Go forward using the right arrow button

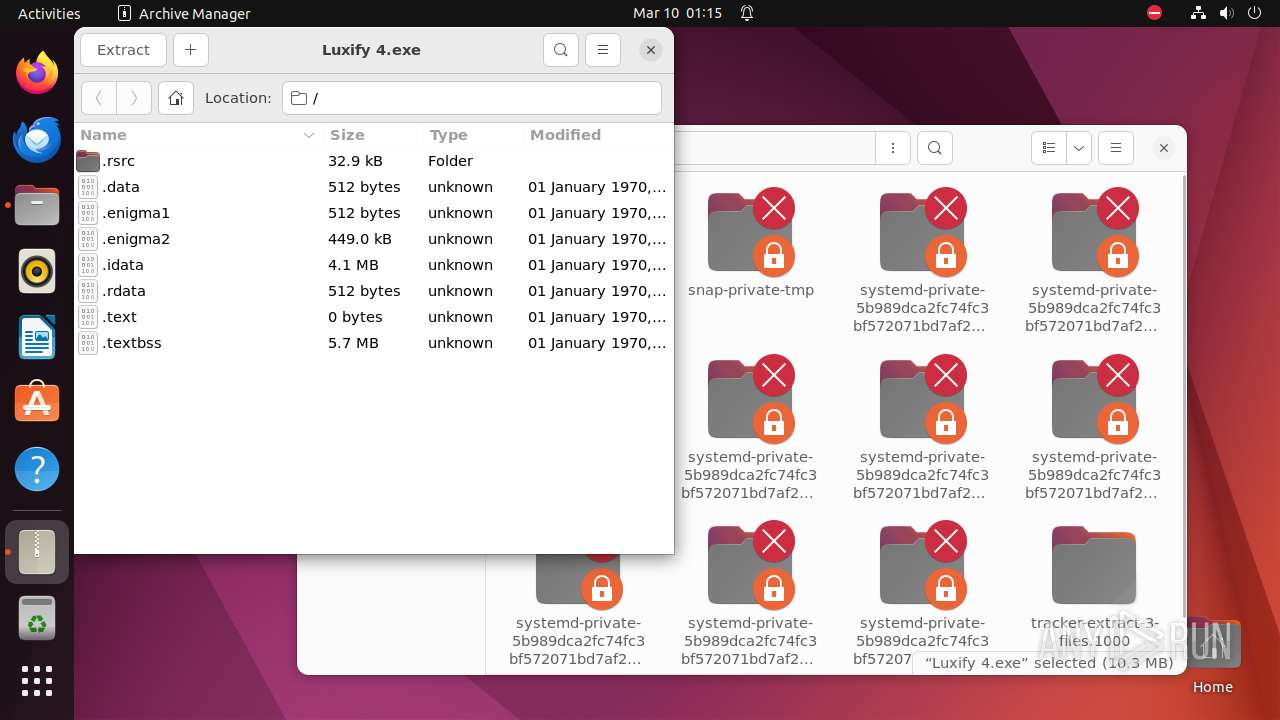pos(134,98)
